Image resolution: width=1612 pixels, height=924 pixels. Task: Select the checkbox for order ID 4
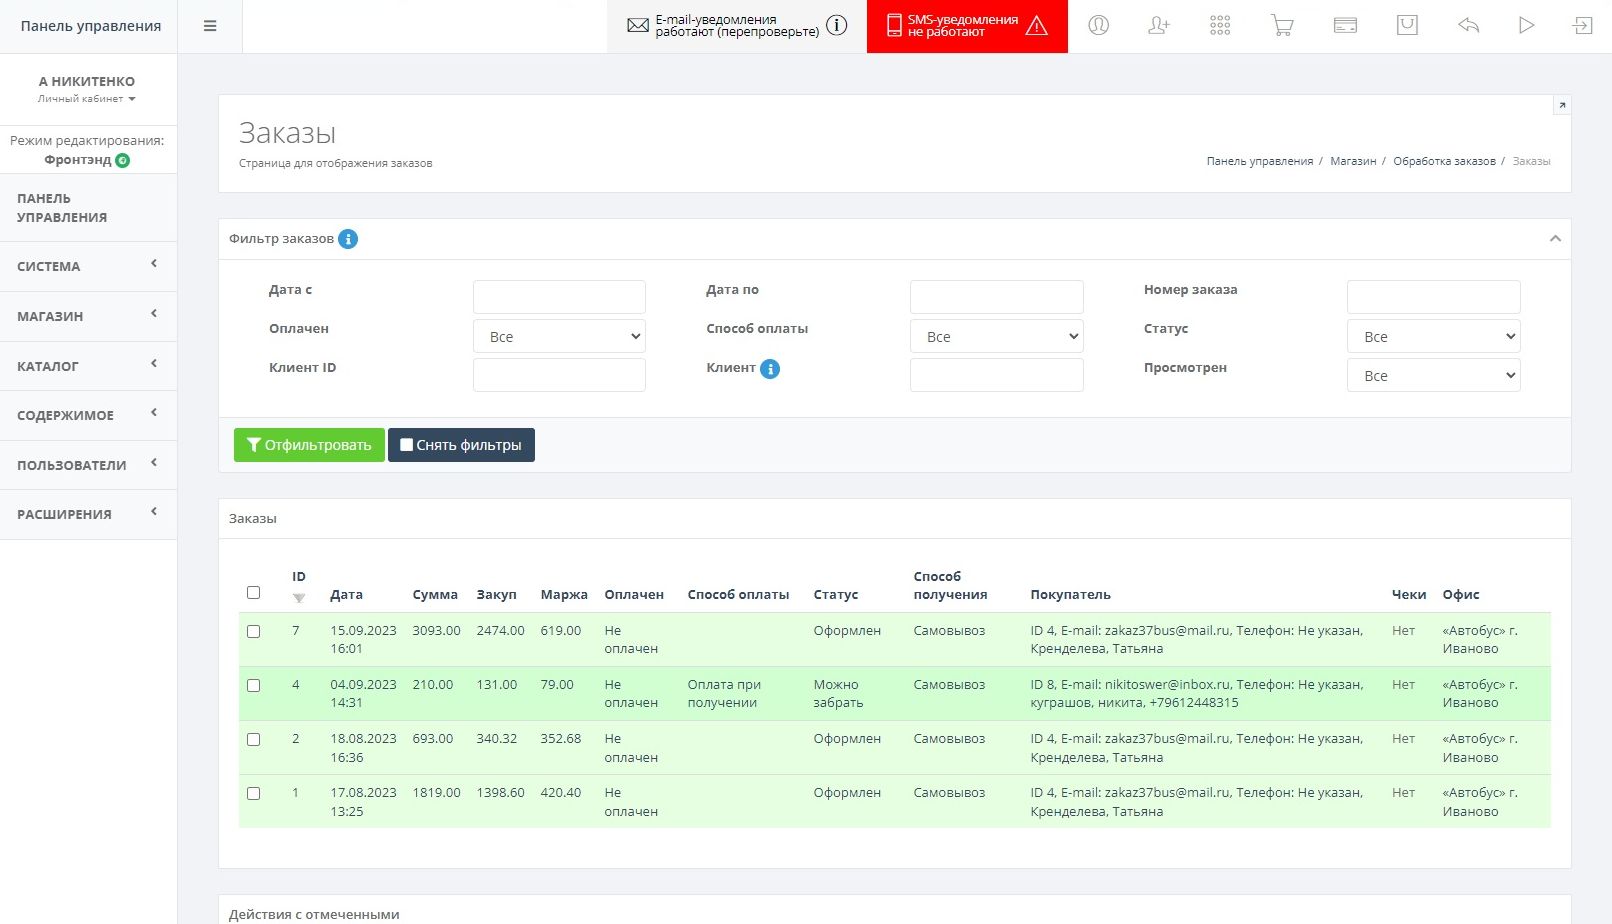pos(254,686)
